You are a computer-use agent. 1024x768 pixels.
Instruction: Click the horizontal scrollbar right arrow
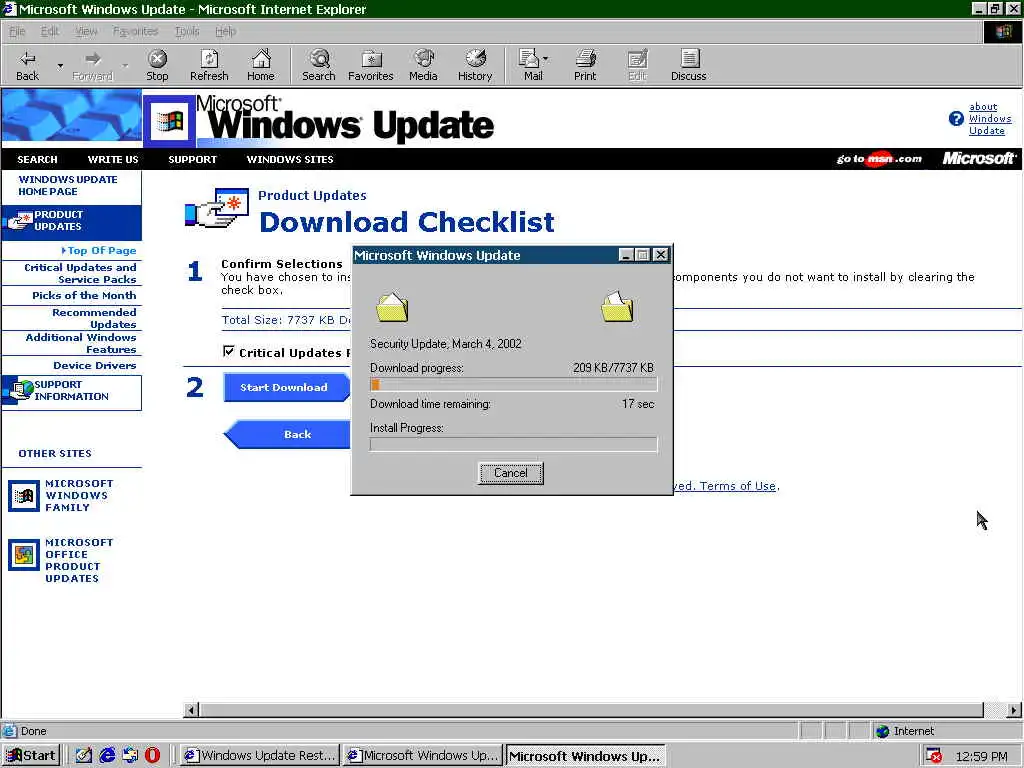click(1014, 710)
